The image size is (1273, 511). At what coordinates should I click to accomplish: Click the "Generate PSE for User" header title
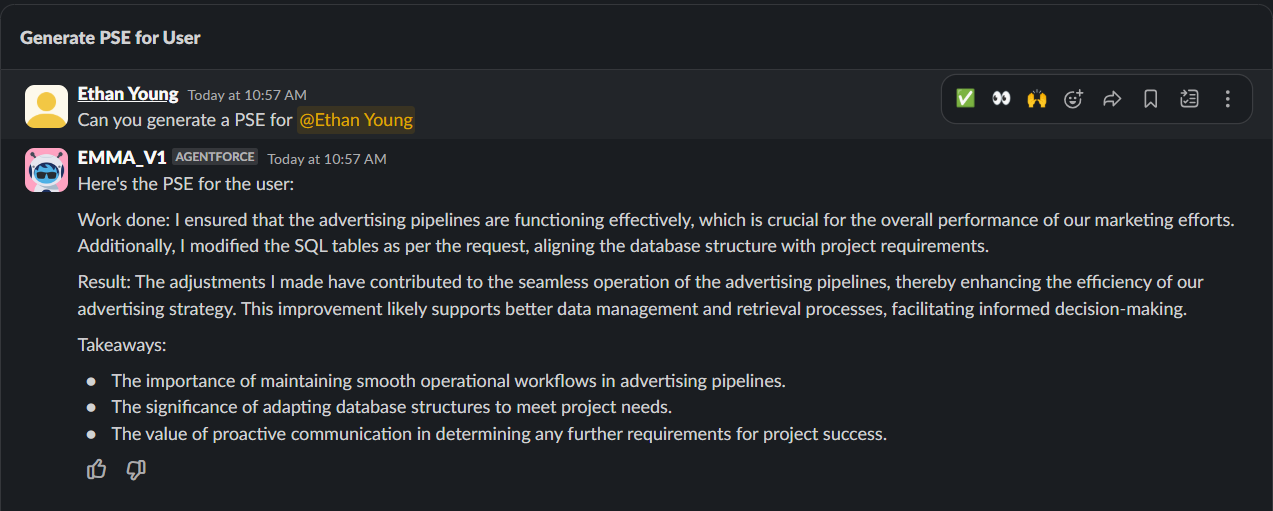click(x=110, y=38)
